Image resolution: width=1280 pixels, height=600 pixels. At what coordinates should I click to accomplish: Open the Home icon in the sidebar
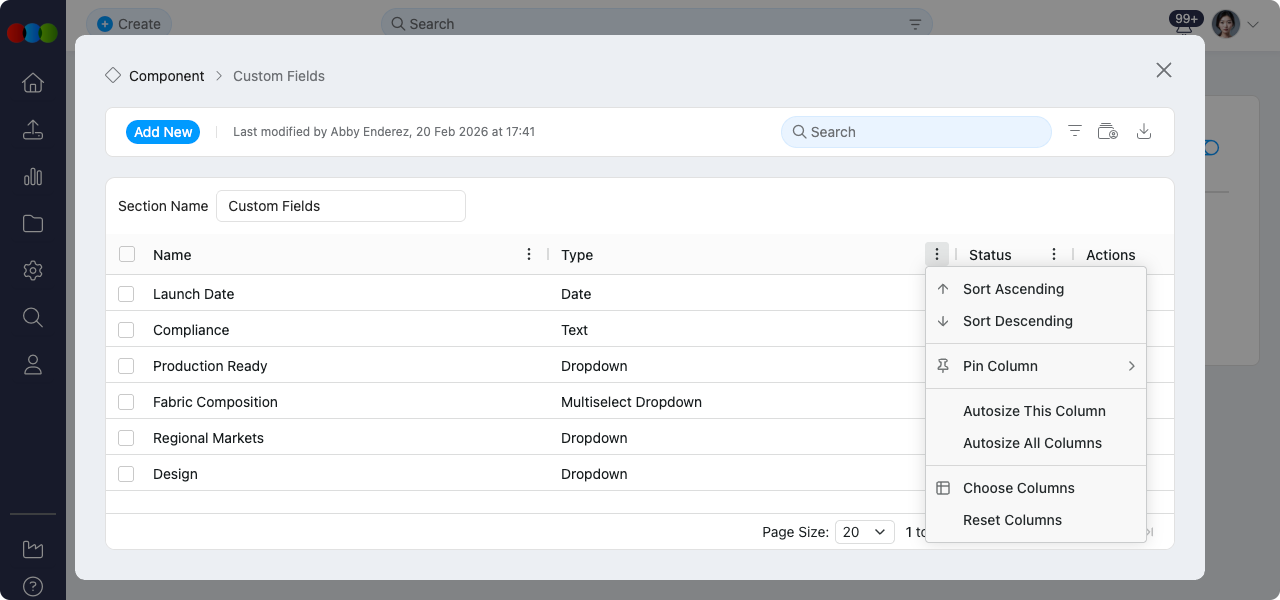32,83
